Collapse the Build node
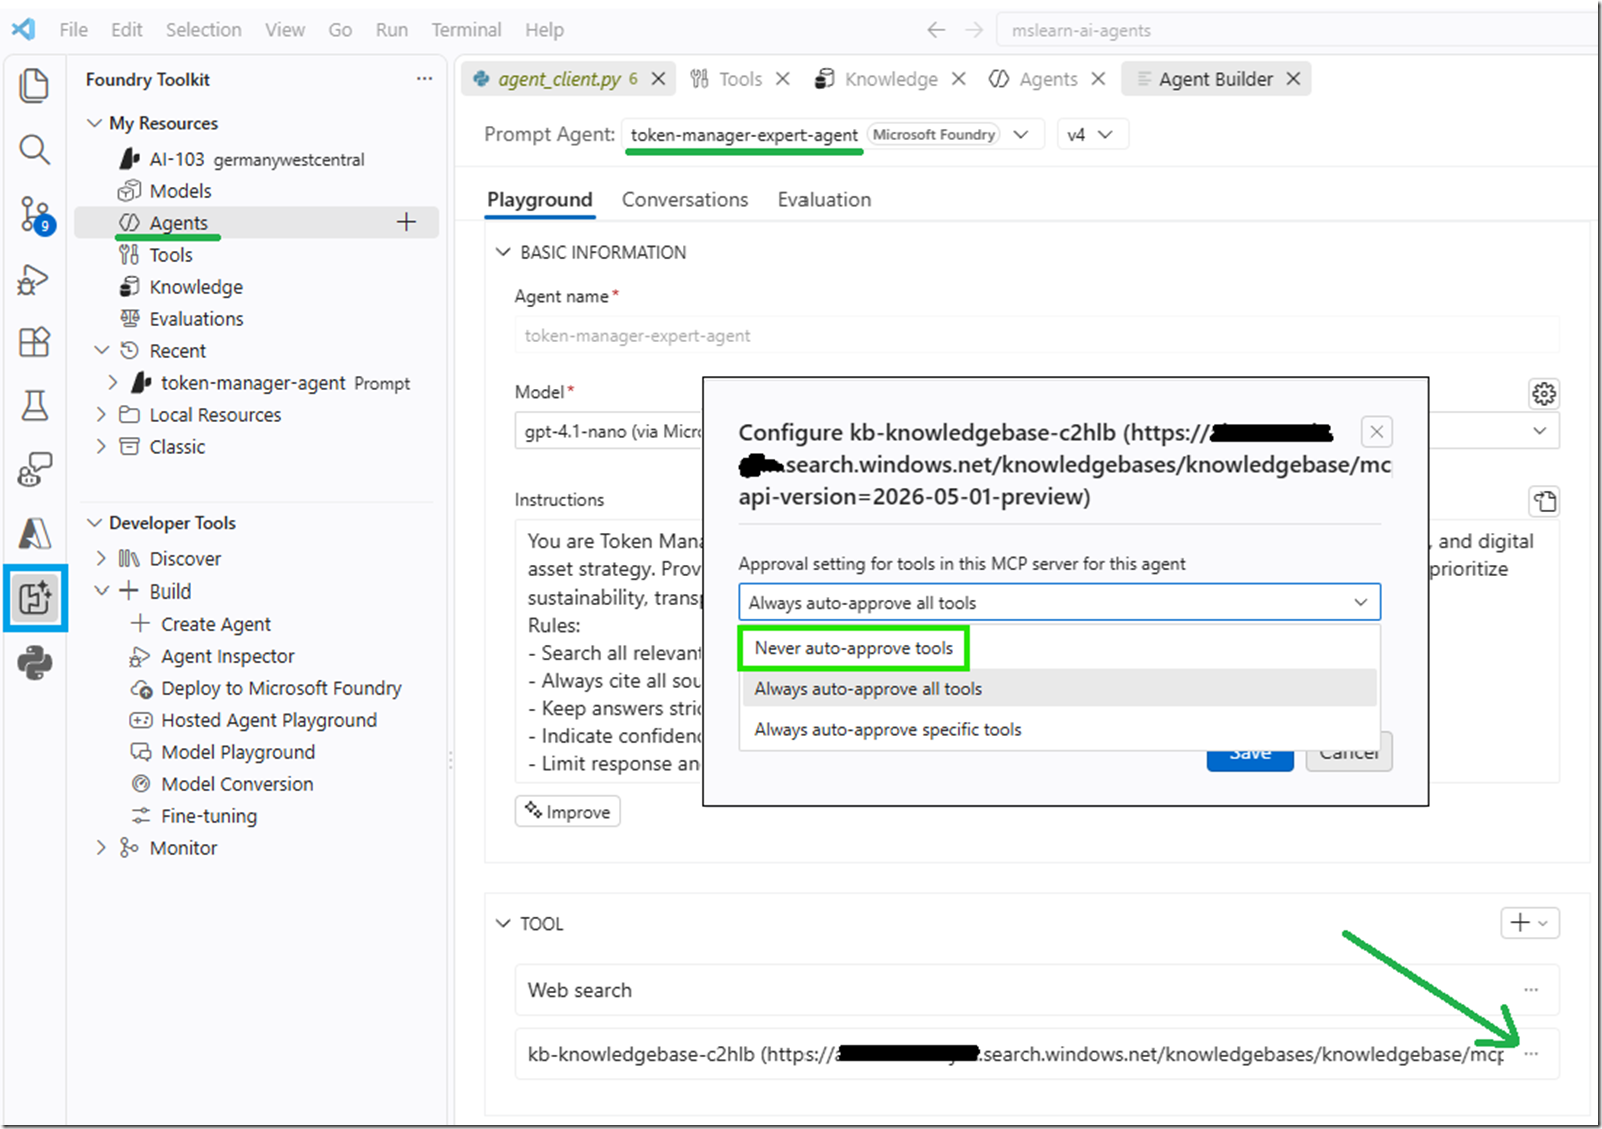Viewport: 1602px width, 1129px height. coord(101,591)
